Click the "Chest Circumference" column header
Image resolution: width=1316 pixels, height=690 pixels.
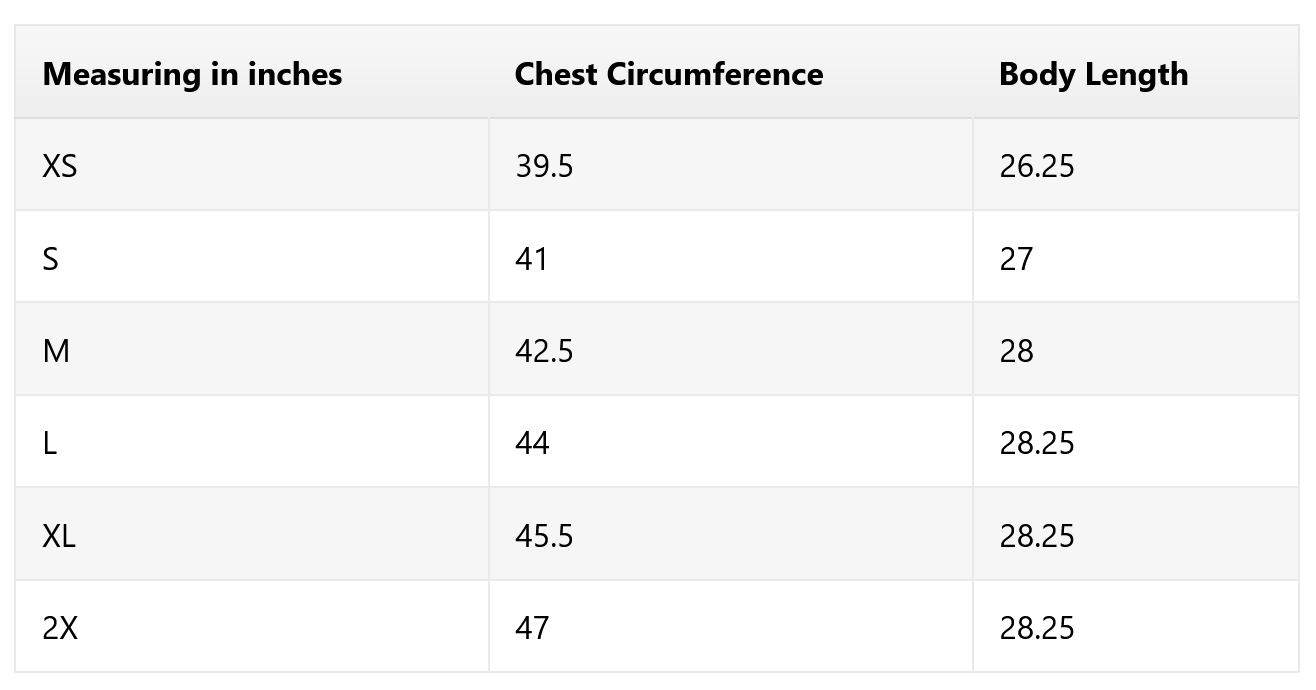tap(668, 74)
